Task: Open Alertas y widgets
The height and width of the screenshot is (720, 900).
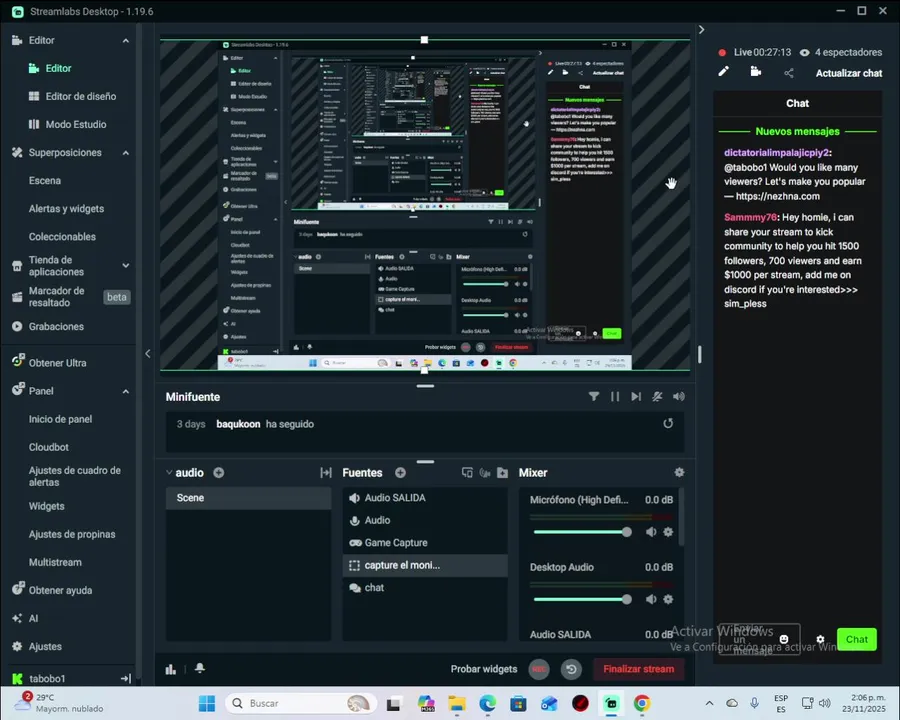Action: (x=67, y=208)
